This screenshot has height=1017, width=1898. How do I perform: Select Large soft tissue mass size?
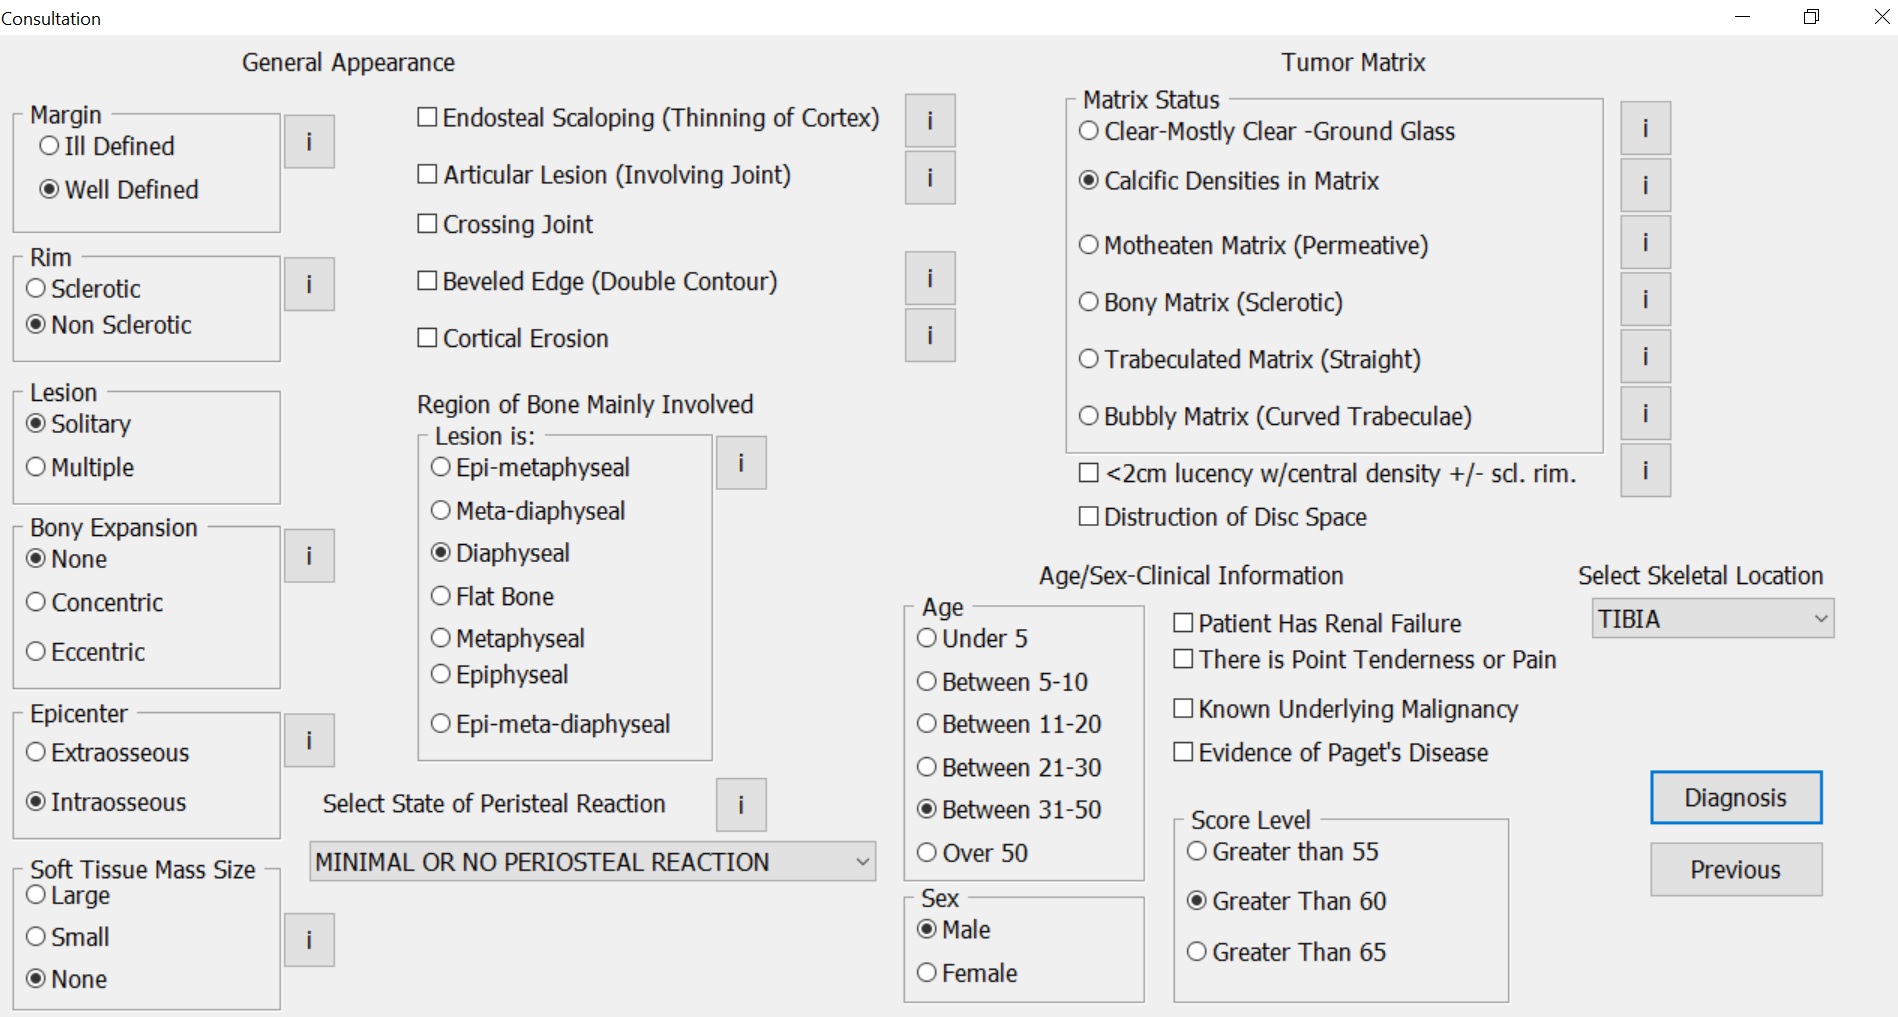coord(68,895)
